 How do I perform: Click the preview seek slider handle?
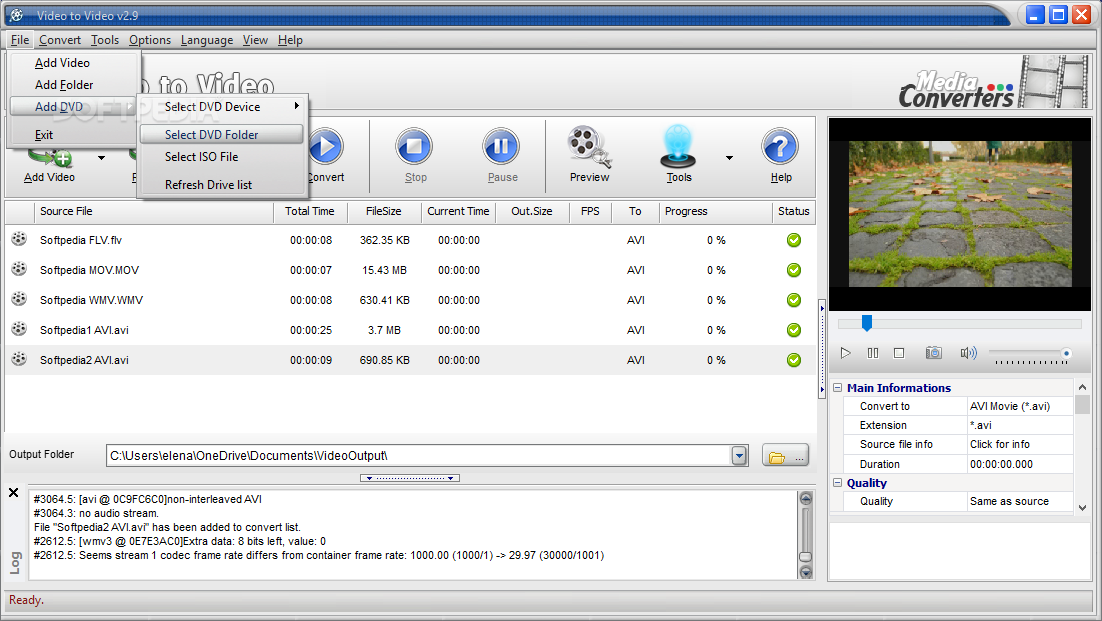tap(867, 322)
